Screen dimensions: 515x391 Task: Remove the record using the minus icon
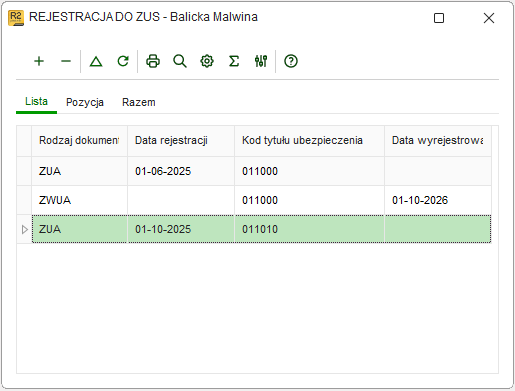click(66, 61)
